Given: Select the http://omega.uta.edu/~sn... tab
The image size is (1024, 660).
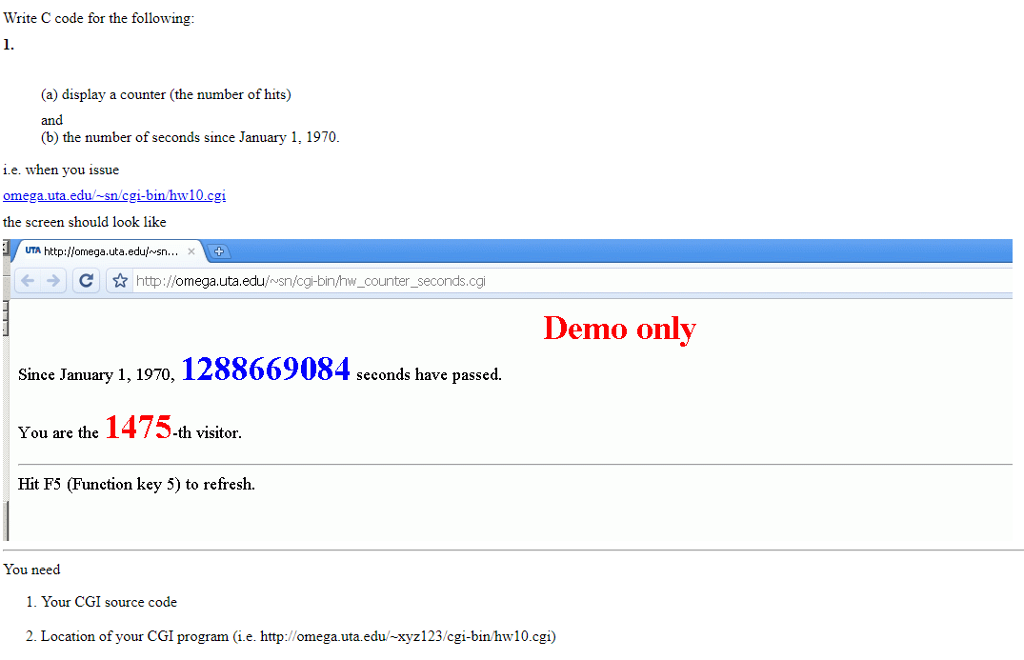Looking at the screenshot, I should [x=110, y=251].
